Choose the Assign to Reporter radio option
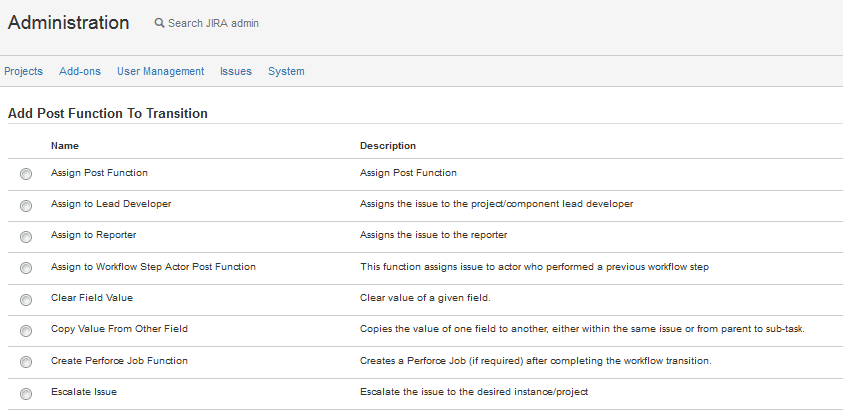This screenshot has height=410, width=843. pyautogui.click(x=26, y=236)
